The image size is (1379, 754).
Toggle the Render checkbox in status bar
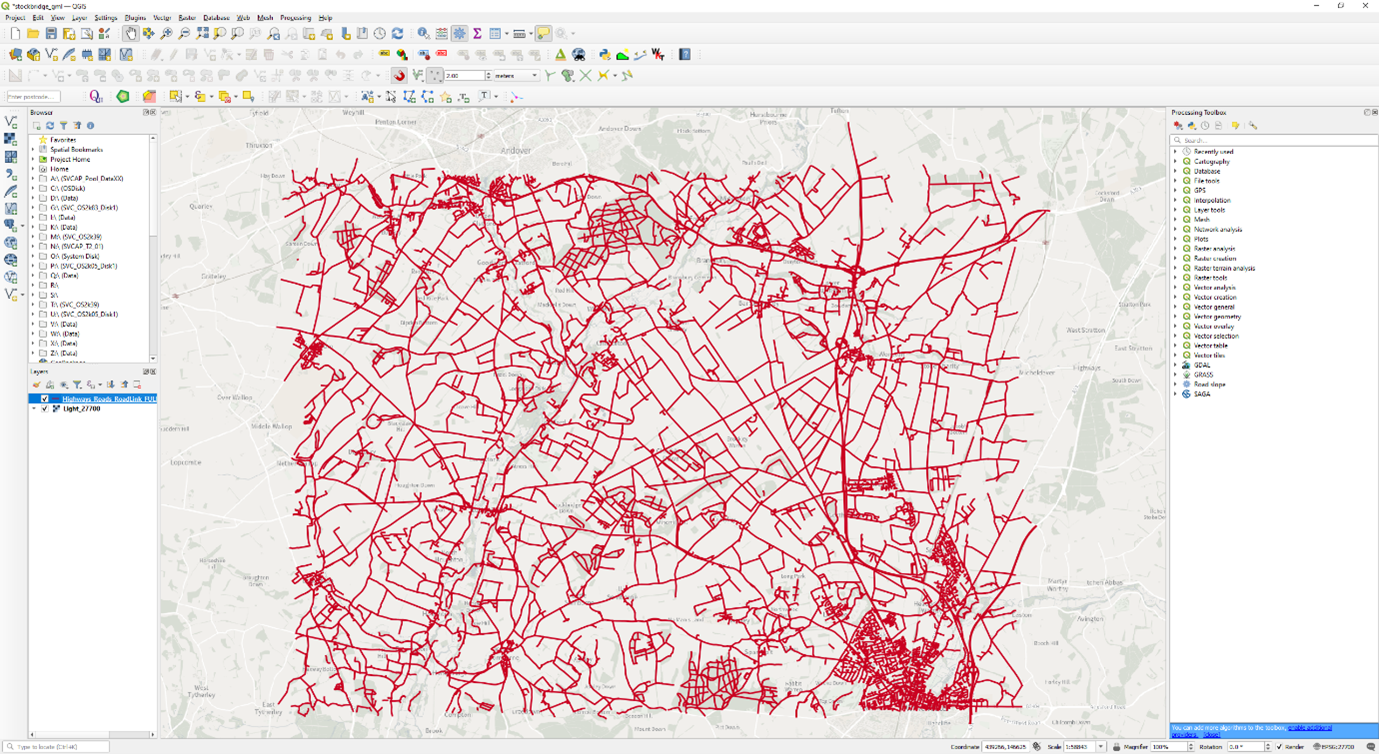coord(1279,747)
